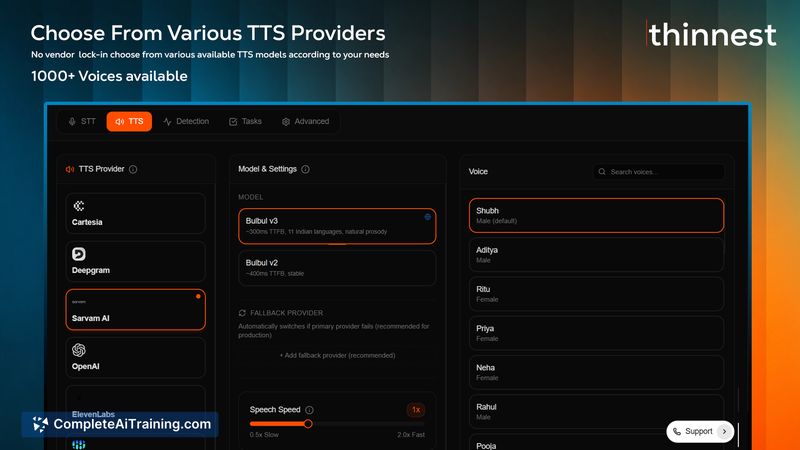Viewport: 800px width, 450px height.
Task: Pick the Rahul voice
Action: [596, 412]
